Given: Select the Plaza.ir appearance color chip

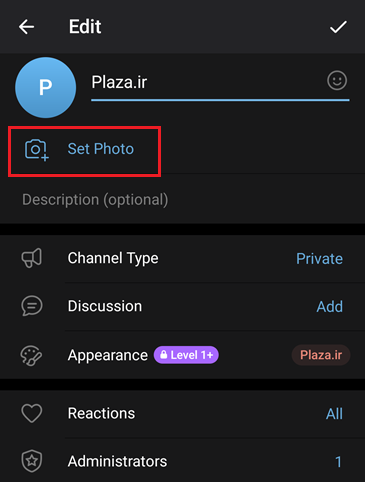Looking at the screenshot, I should pyautogui.click(x=321, y=355).
